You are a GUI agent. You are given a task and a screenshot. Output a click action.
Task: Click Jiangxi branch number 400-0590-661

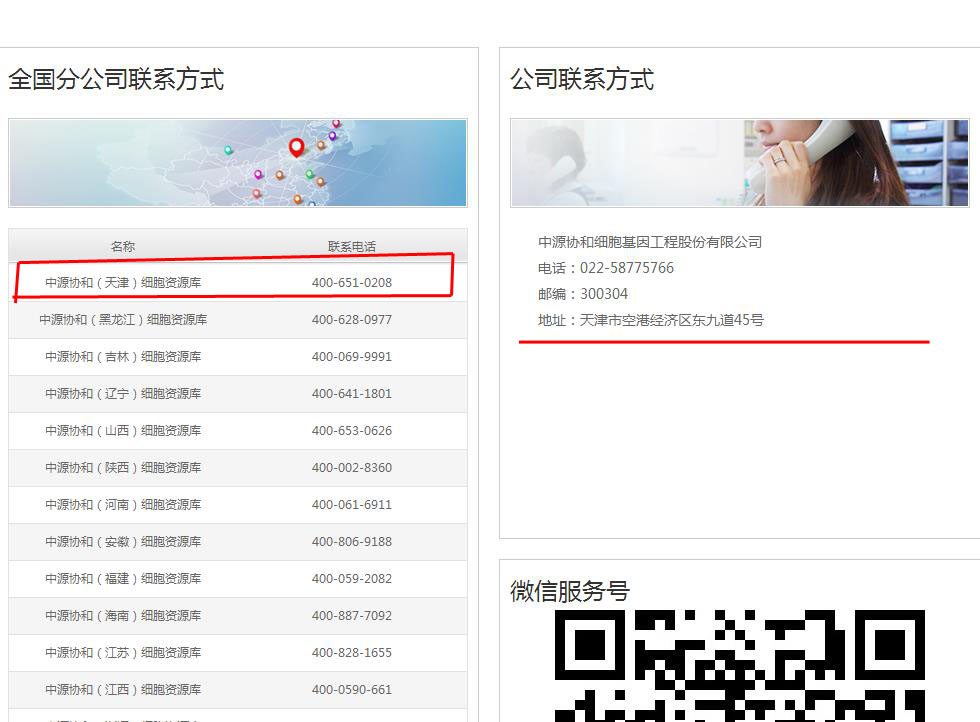click(352, 689)
